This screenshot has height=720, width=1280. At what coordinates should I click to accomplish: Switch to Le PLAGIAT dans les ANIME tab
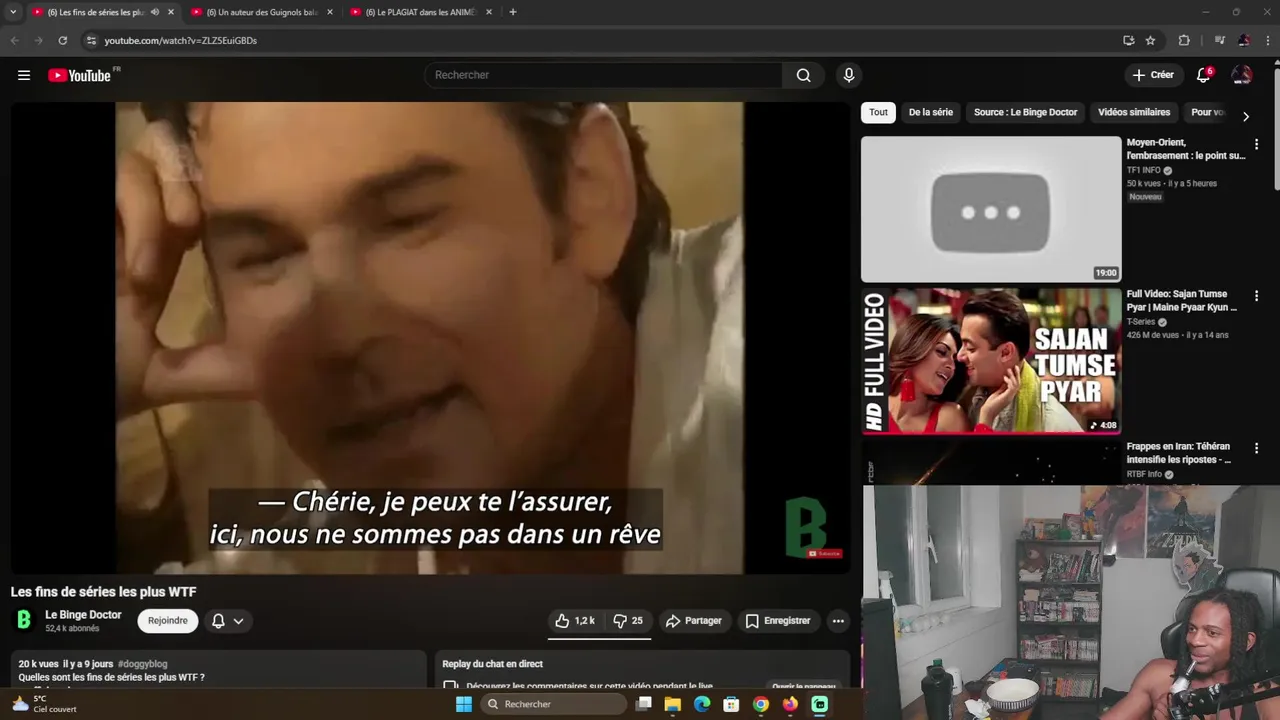421,12
